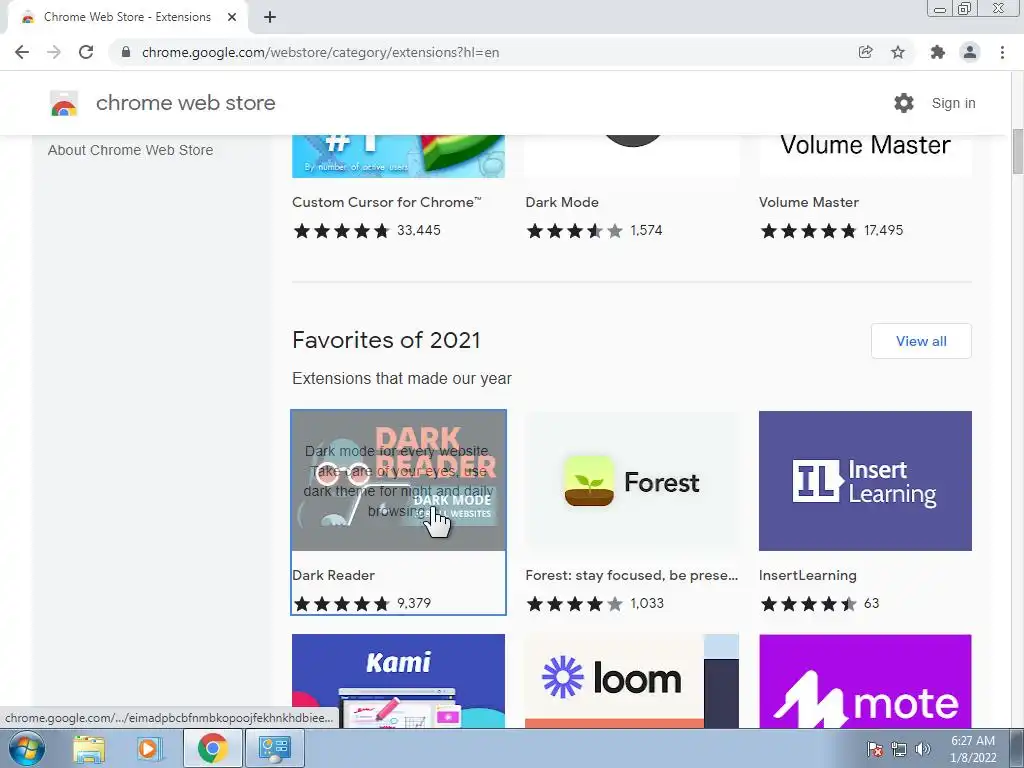Screen dimensions: 1024x768
Task: Click the 33,445 rating count
Action: click(x=419, y=231)
